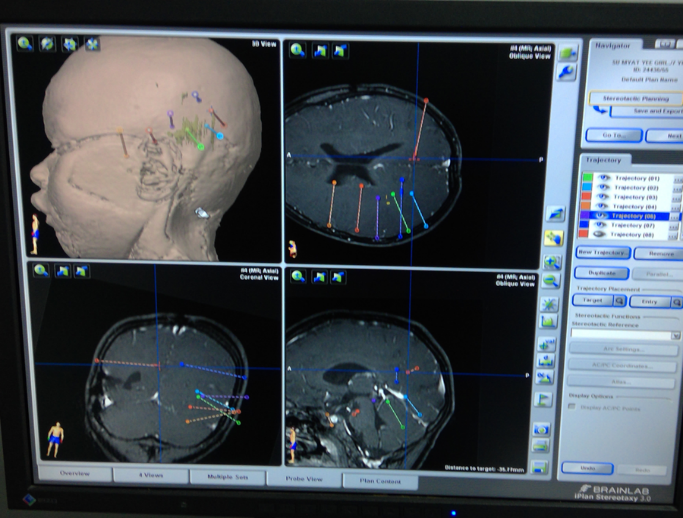Open properties button beside Trajectory (02)
683x518 pixels.
675,188
